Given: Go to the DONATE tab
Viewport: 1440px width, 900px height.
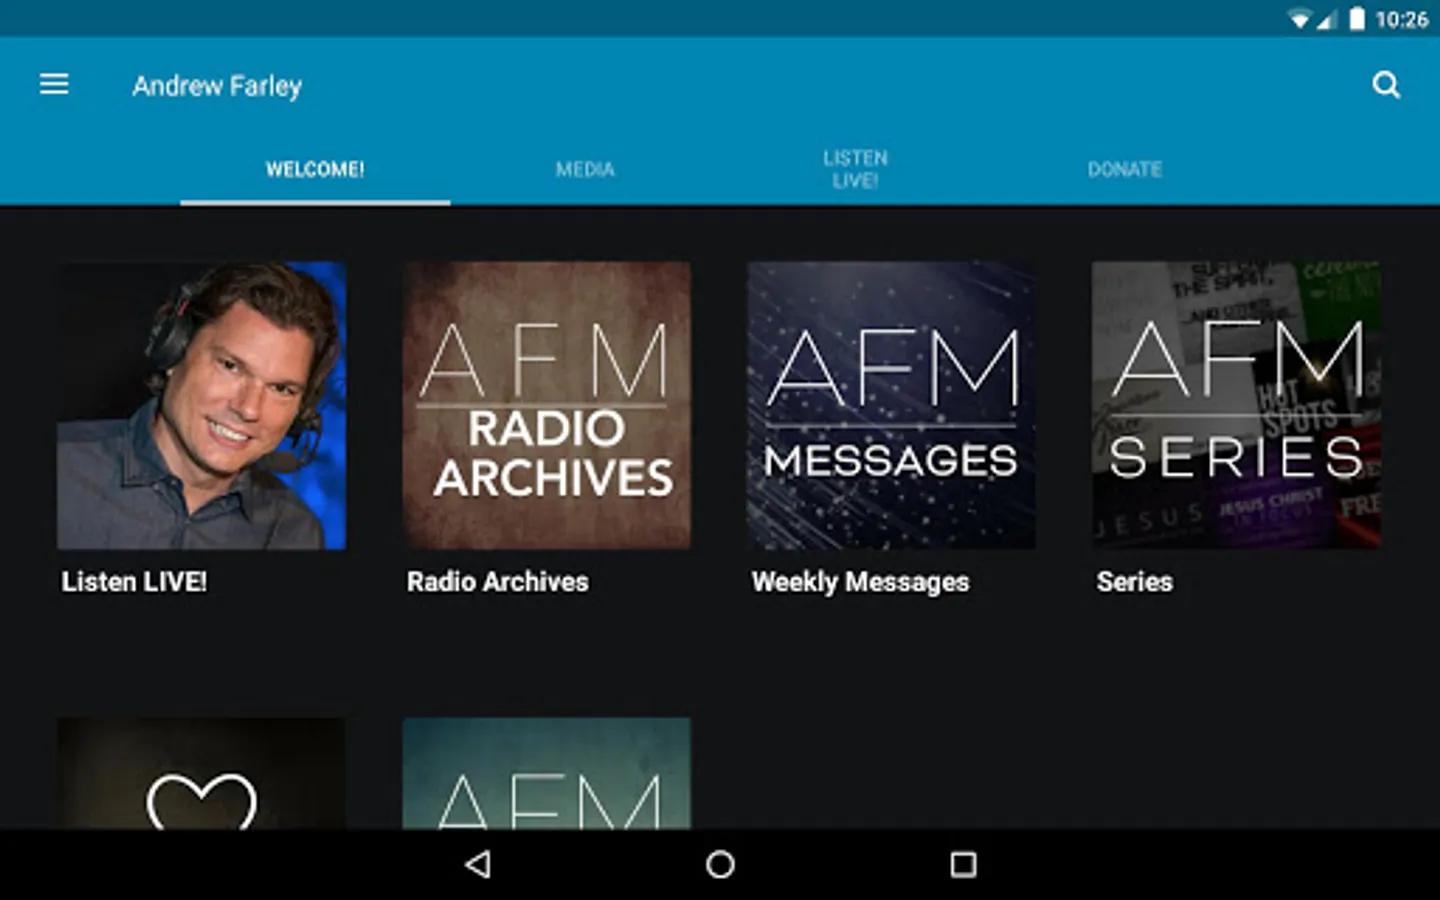Looking at the screenshot, I should pos(1125,169).
